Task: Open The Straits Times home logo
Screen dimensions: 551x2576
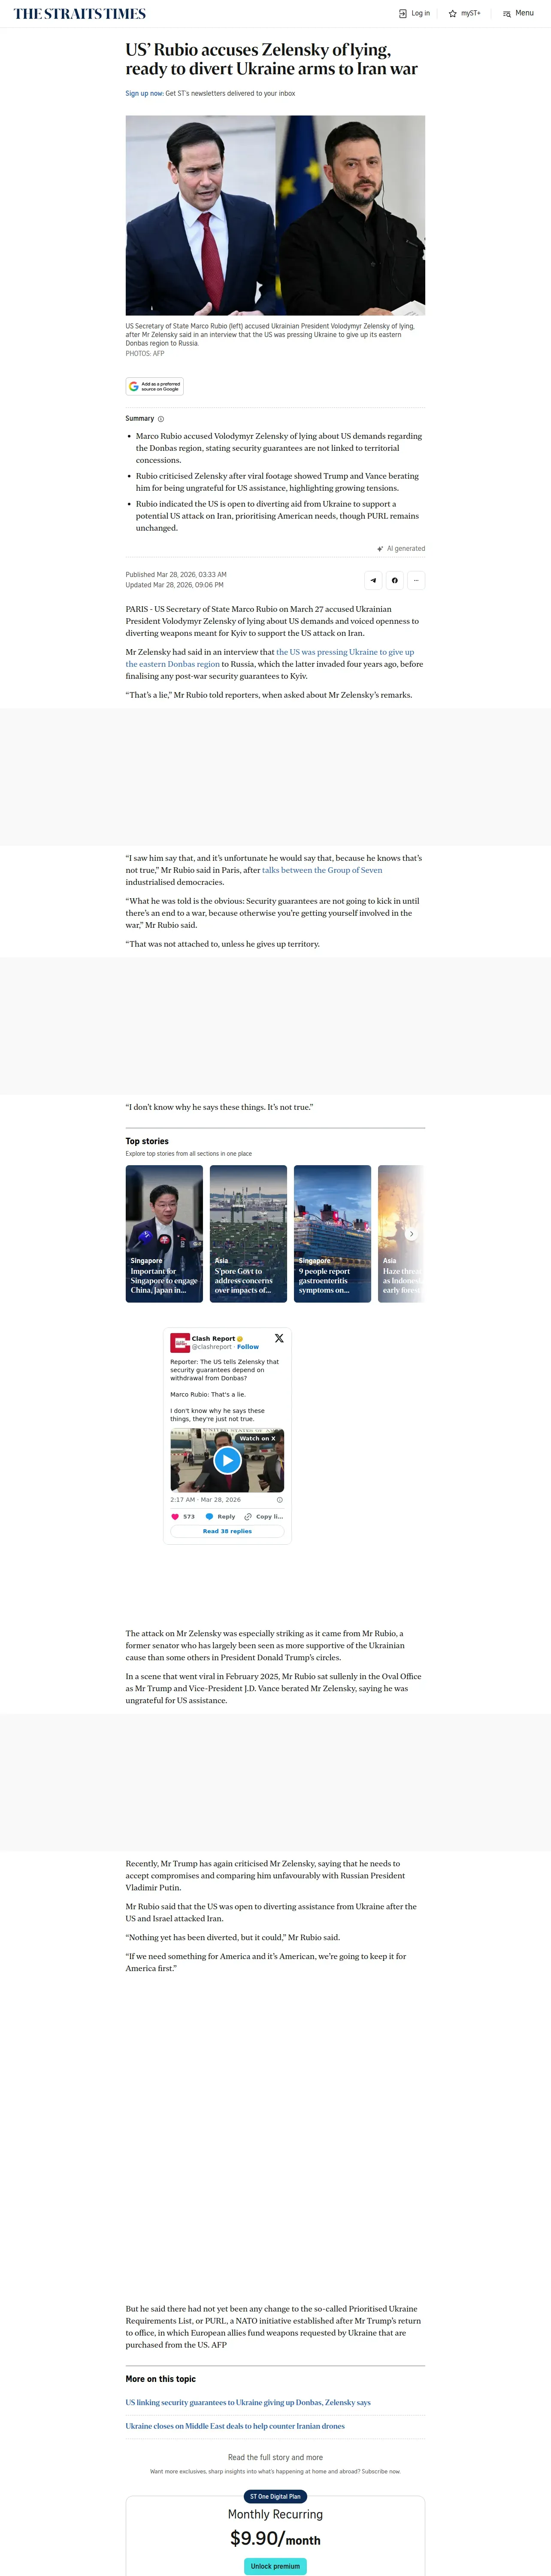Action: pos(80,14)
